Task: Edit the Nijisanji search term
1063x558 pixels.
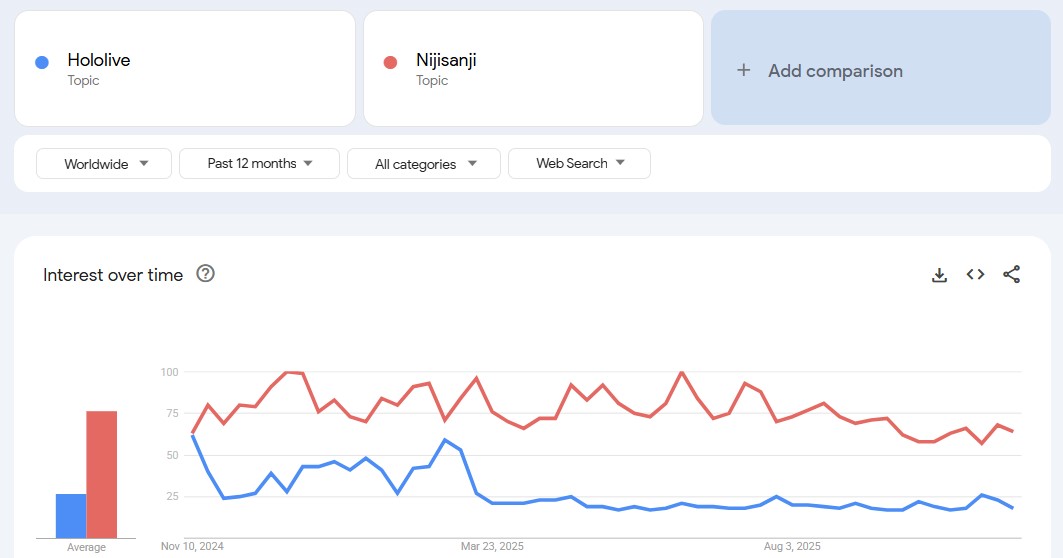Action: pos(446,60)
